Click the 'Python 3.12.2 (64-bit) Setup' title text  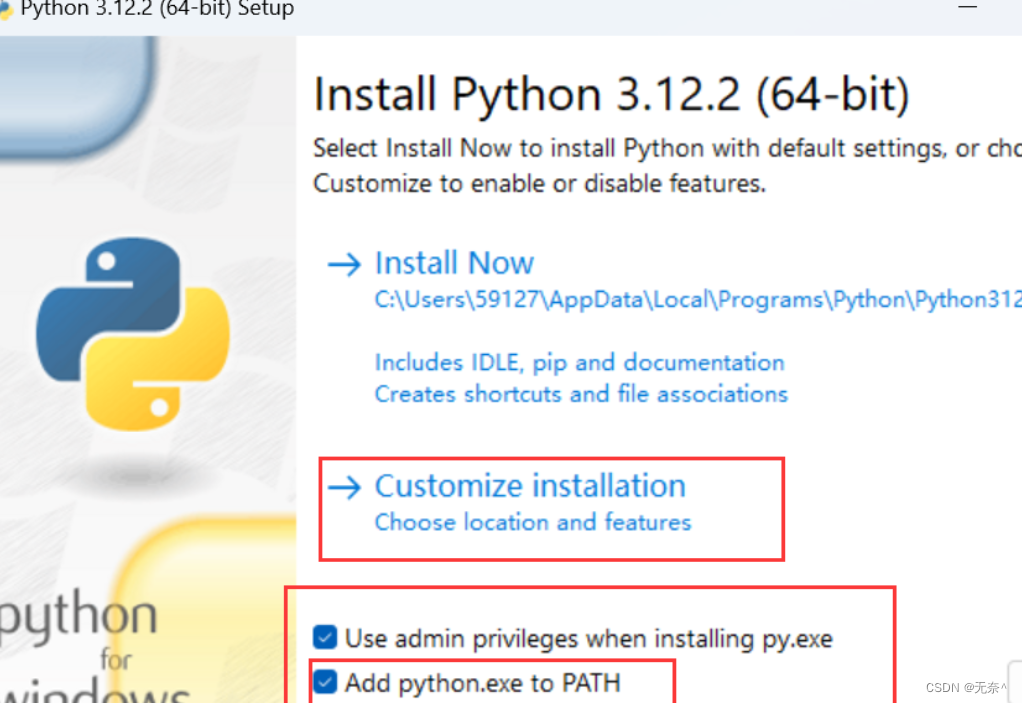pyautogui.click(x=157, y=9)
